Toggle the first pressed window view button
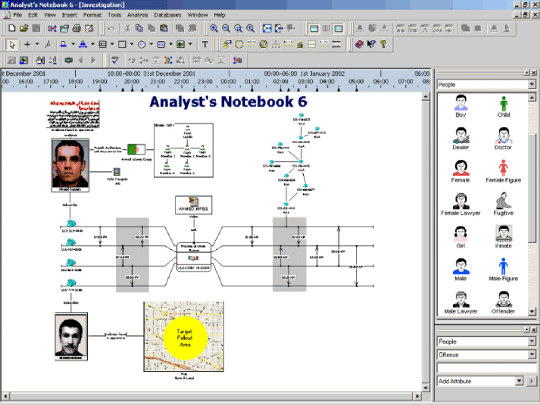540x405 pixels. (314, 28)
